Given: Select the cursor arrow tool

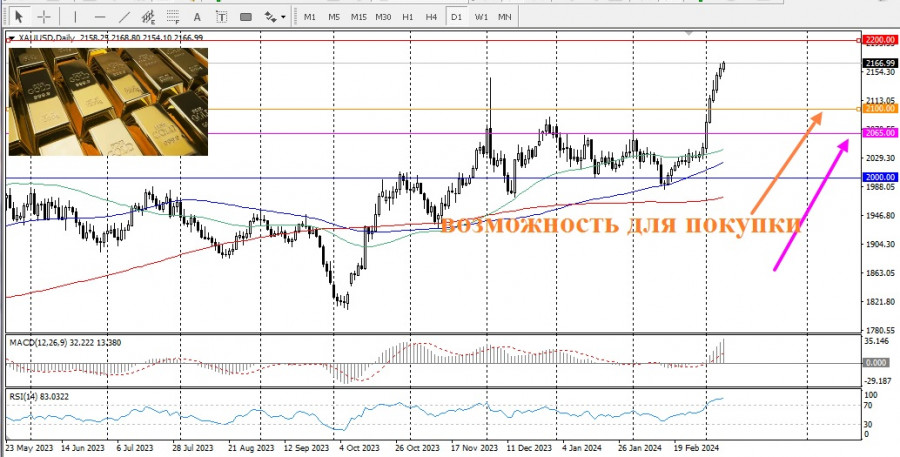Looking at the screenshot, I should tap(18, 17).
